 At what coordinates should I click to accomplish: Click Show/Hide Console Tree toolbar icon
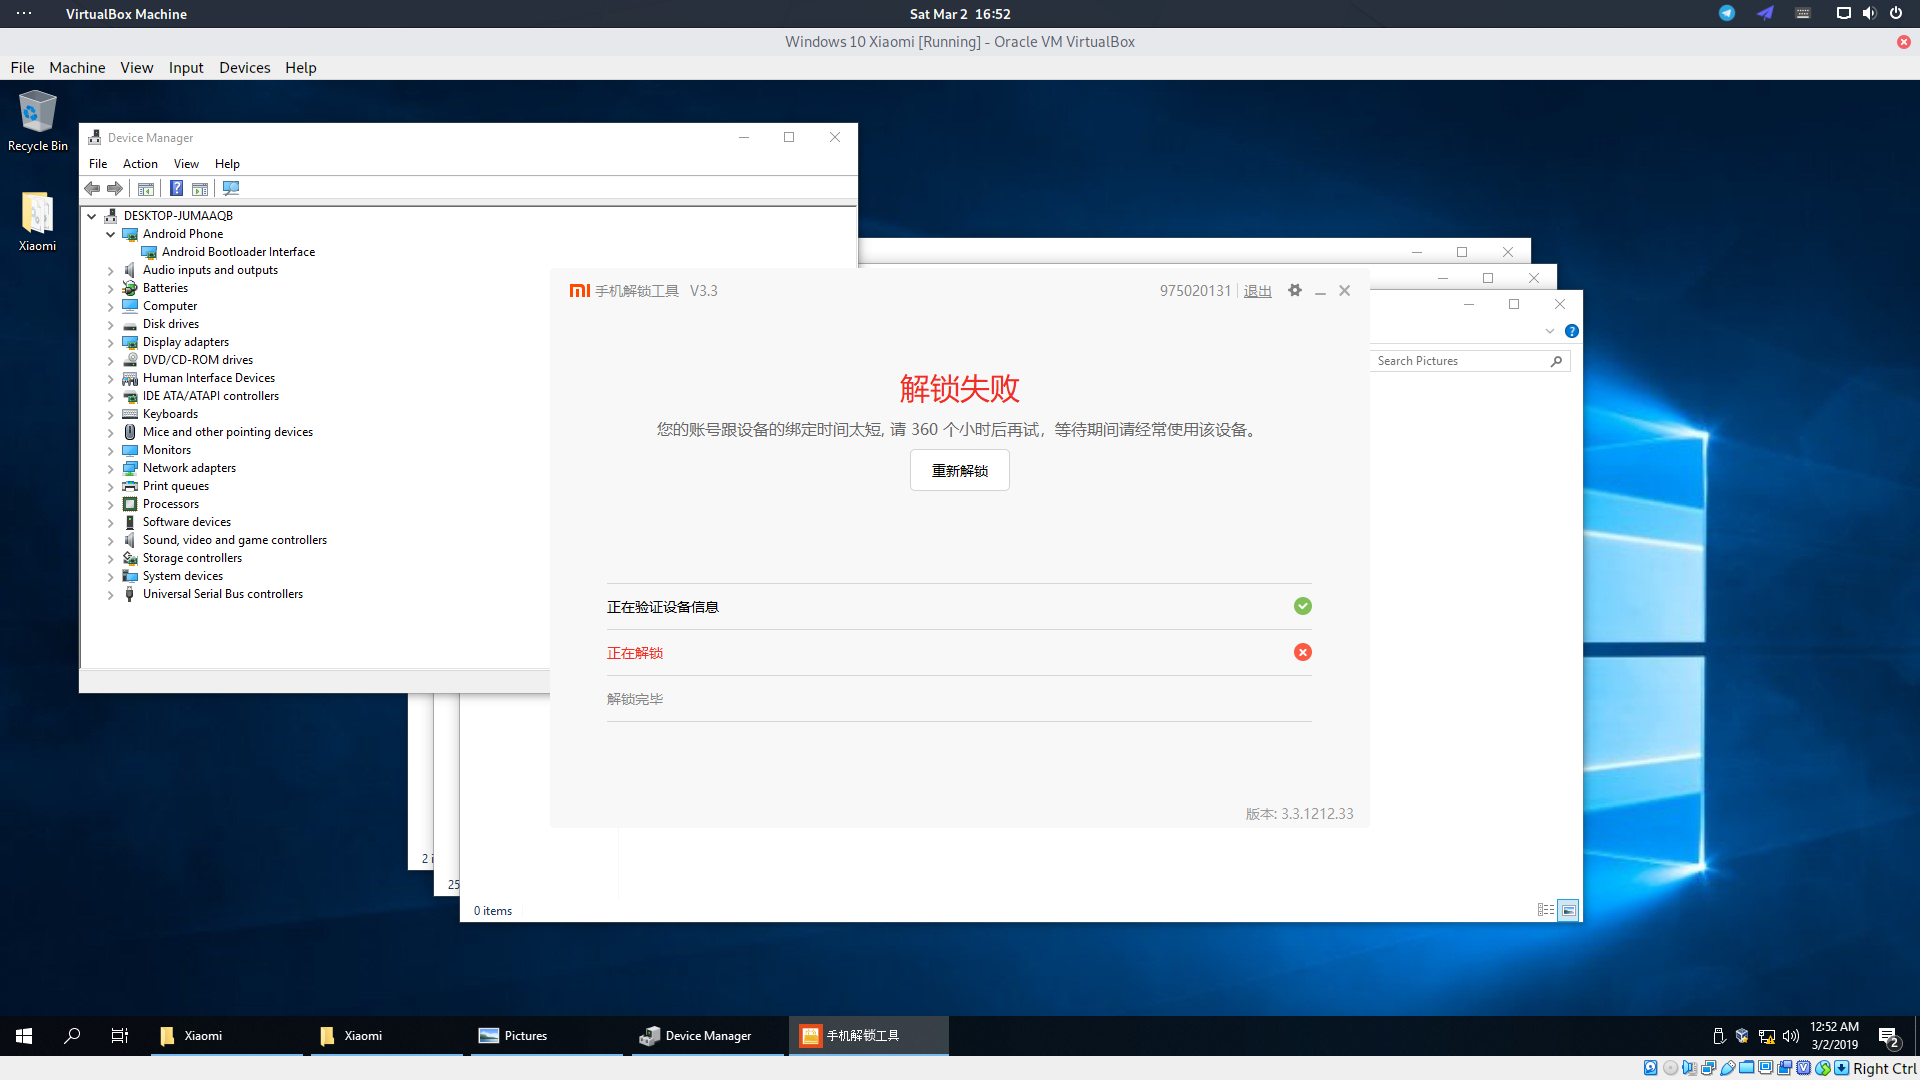point(146,188)
